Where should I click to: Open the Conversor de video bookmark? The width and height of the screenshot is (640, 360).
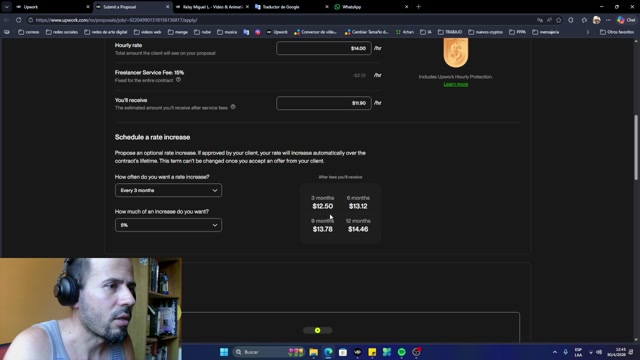[316, 32]
